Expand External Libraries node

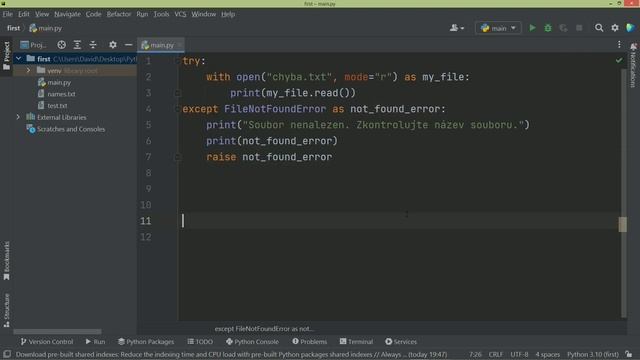18,117
